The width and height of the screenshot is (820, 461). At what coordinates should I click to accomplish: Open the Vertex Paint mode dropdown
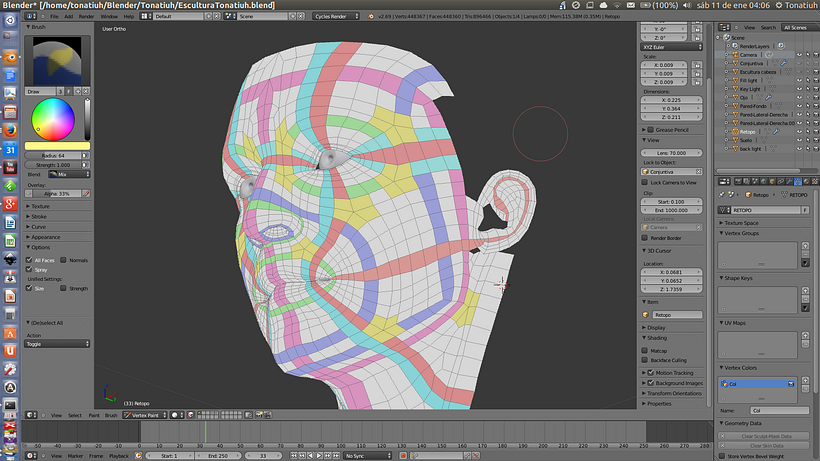point(145,415)
